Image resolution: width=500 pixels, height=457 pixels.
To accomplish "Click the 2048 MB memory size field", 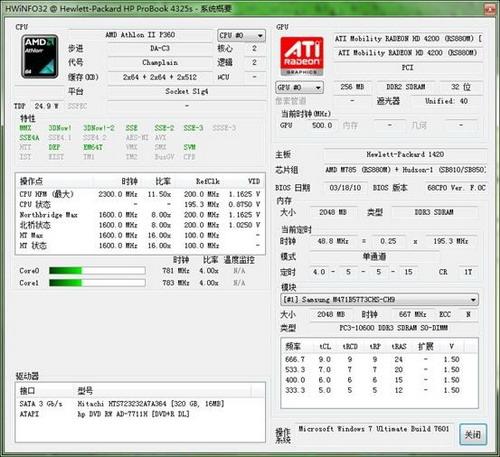I will (333, 212).
